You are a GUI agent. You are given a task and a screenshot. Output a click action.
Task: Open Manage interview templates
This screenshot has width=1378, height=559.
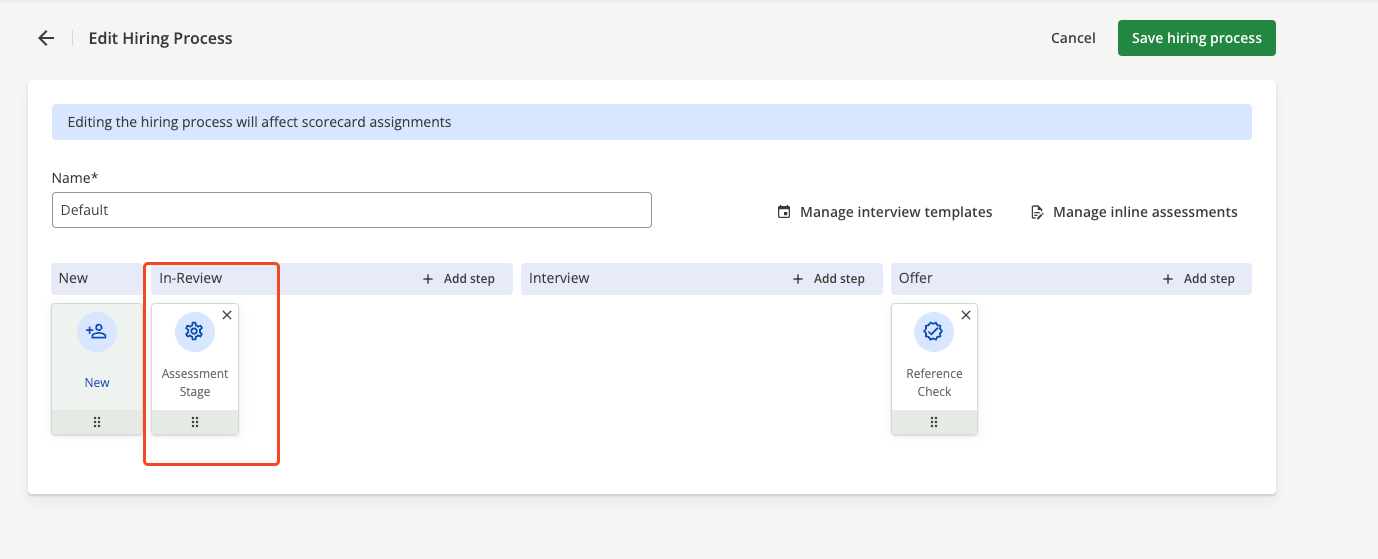click(x=896, y=212)
